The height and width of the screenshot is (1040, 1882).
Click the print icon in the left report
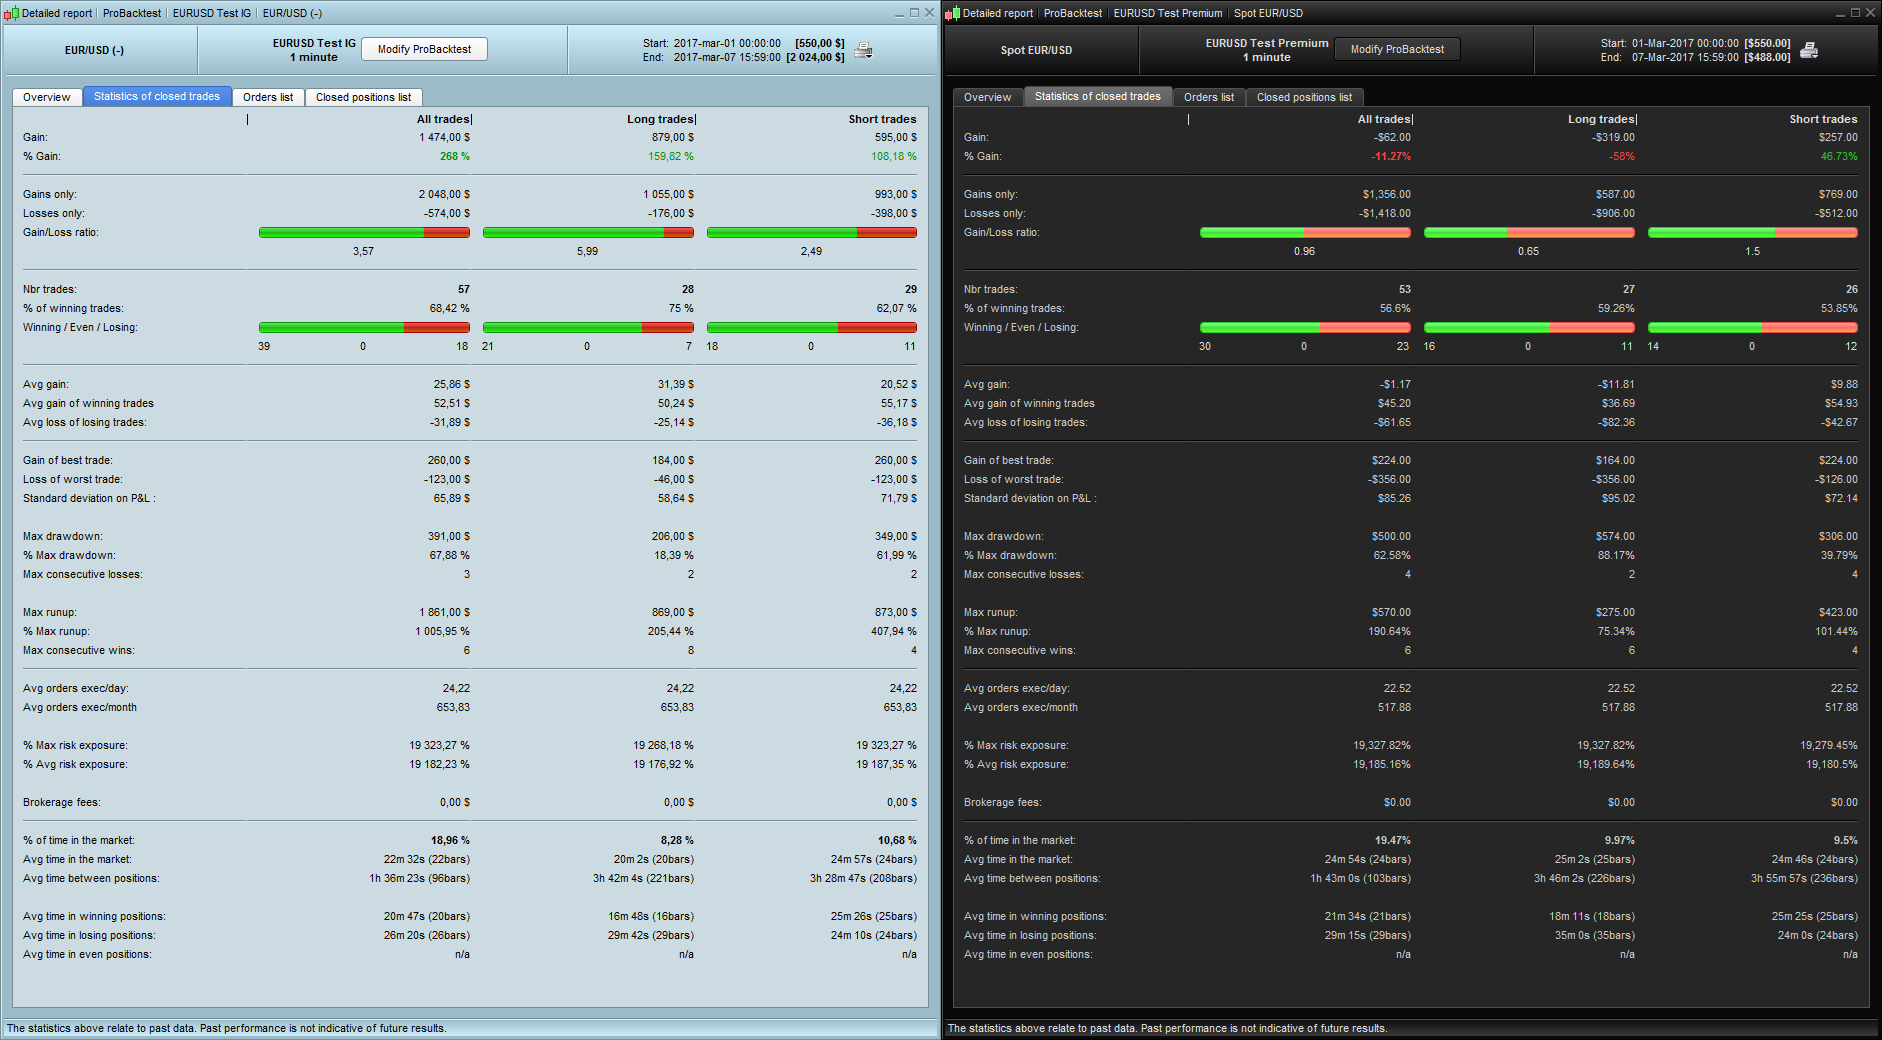click(861, 48)
